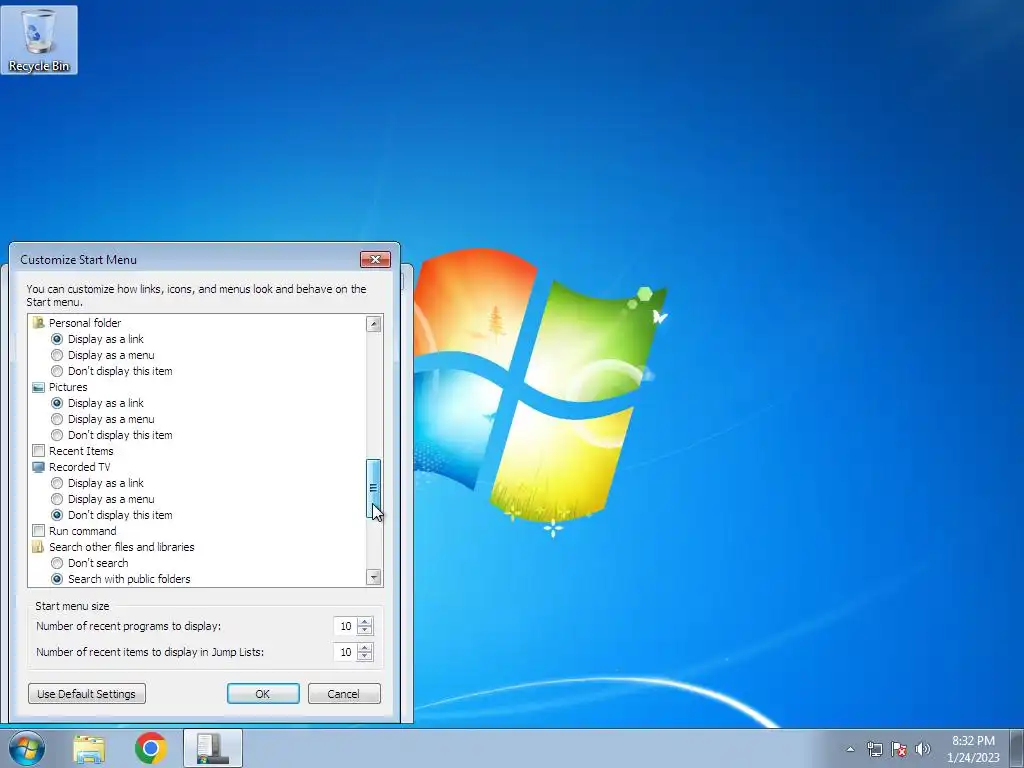Click the Personal folder label
The height and width of the screenshot is (768, 1024).
tap(85, 323)
